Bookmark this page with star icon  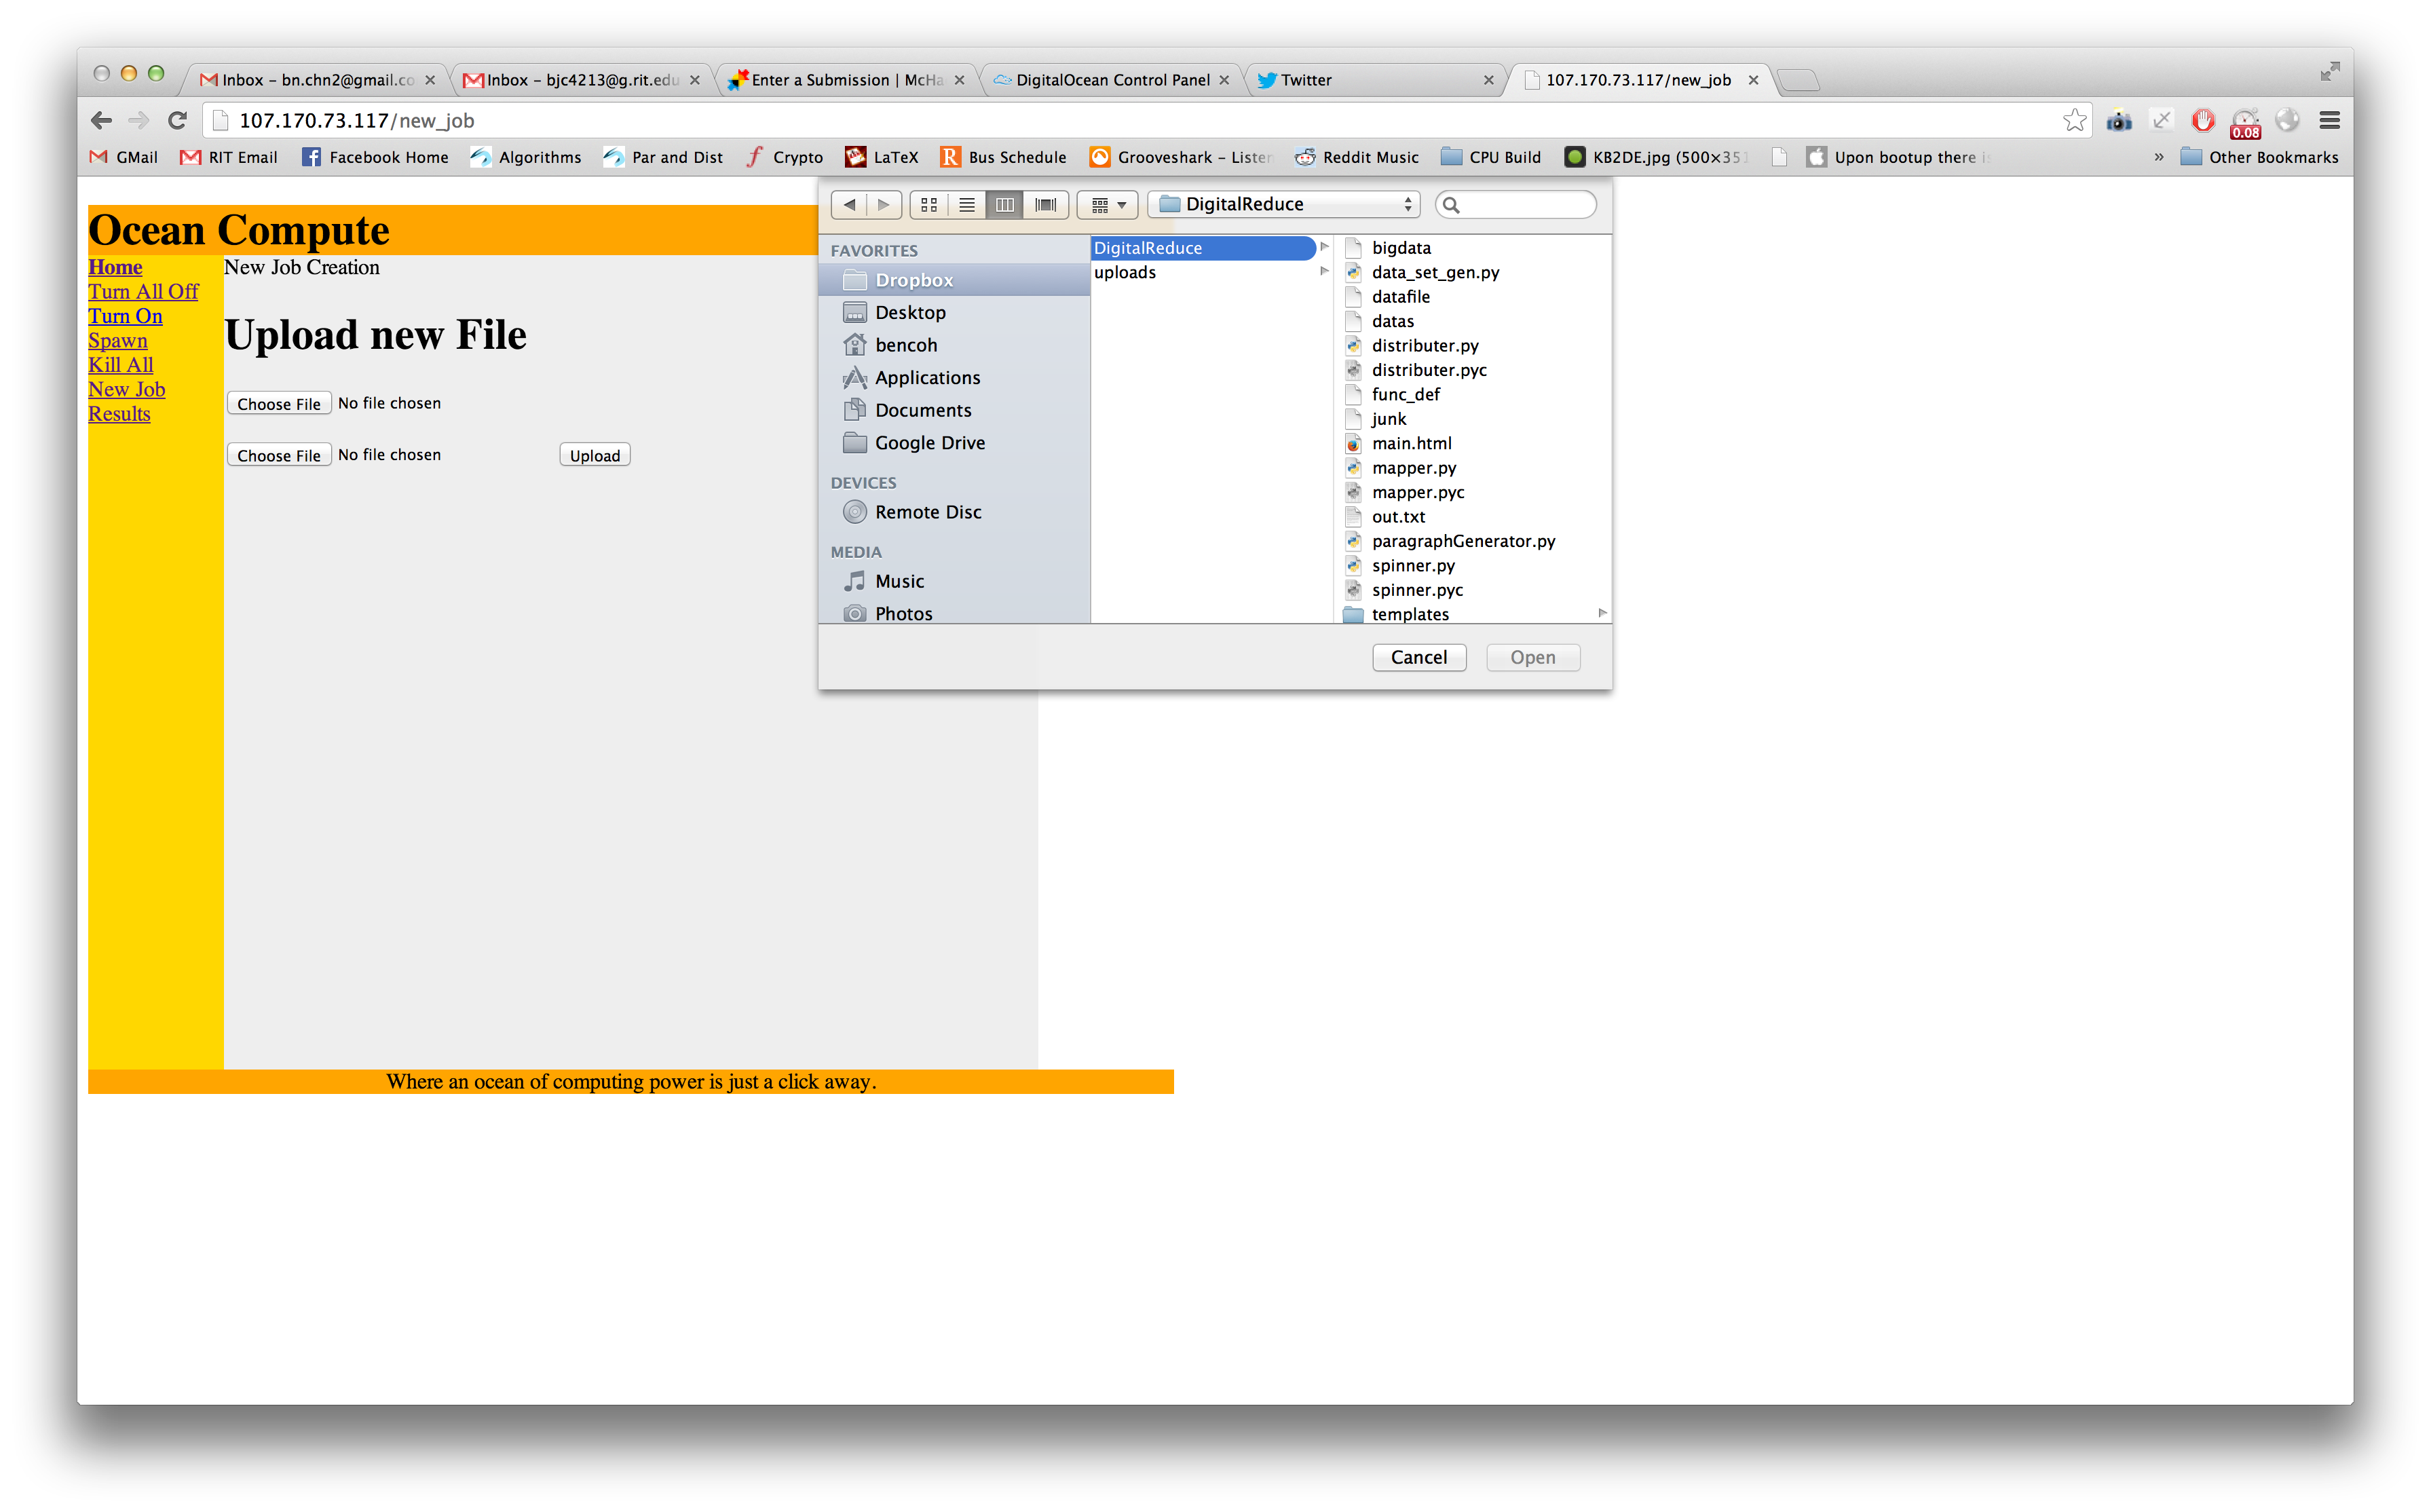click(2075, 121)
